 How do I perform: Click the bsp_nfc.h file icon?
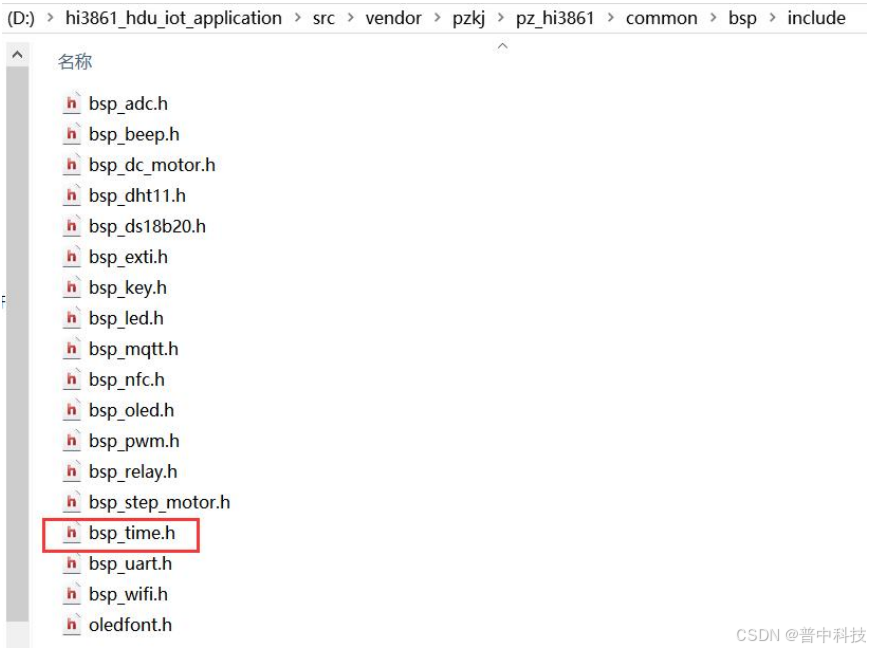pyautogui.click(x=72, y=379)
